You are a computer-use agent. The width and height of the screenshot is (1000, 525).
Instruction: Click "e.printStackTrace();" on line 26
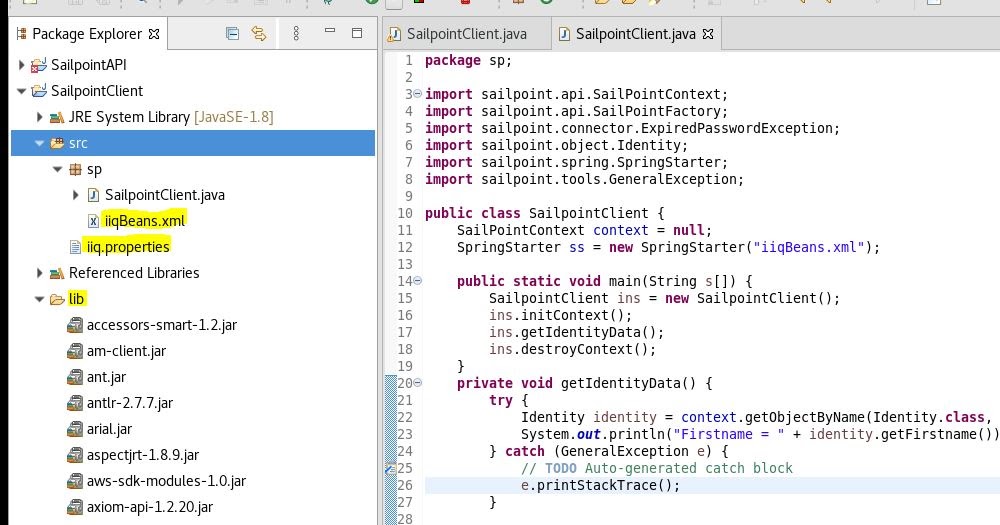(x=600, y=485)
